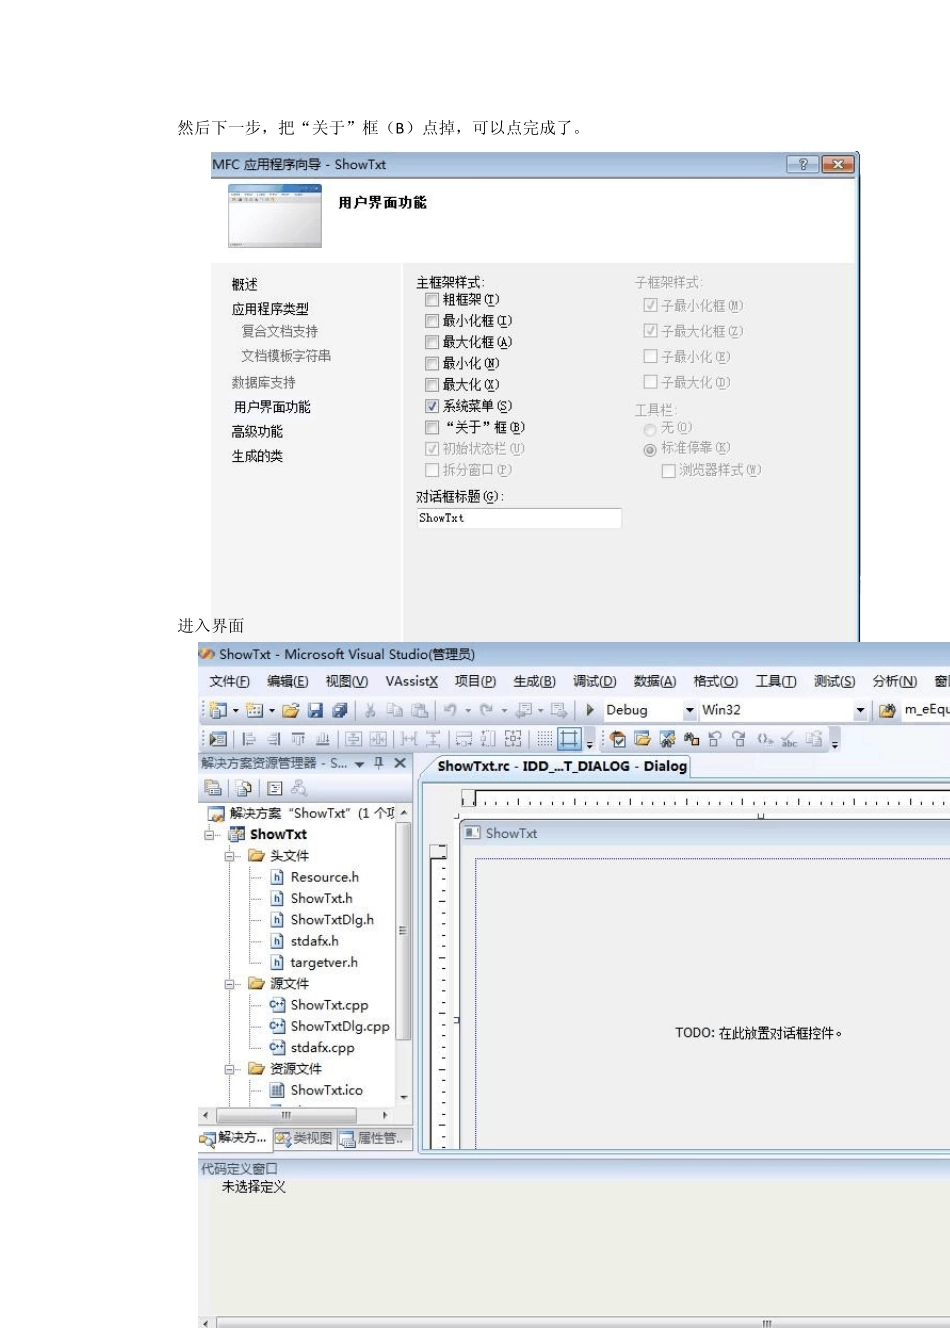Click the green Start Debugging arrow
Image resolution: width=950 pixels, height=1344 pixels.
(x=590, y=710)
